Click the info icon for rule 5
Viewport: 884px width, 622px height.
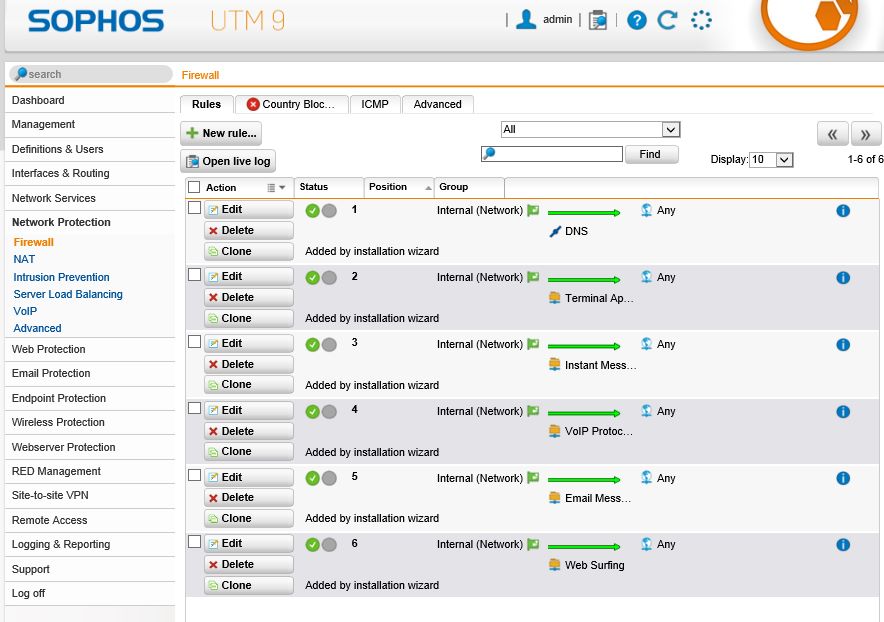843,479
